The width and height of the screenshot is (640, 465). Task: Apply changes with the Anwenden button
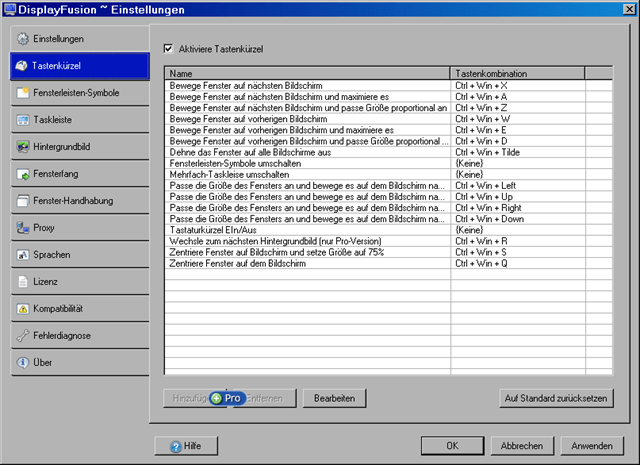click(592, 446)
